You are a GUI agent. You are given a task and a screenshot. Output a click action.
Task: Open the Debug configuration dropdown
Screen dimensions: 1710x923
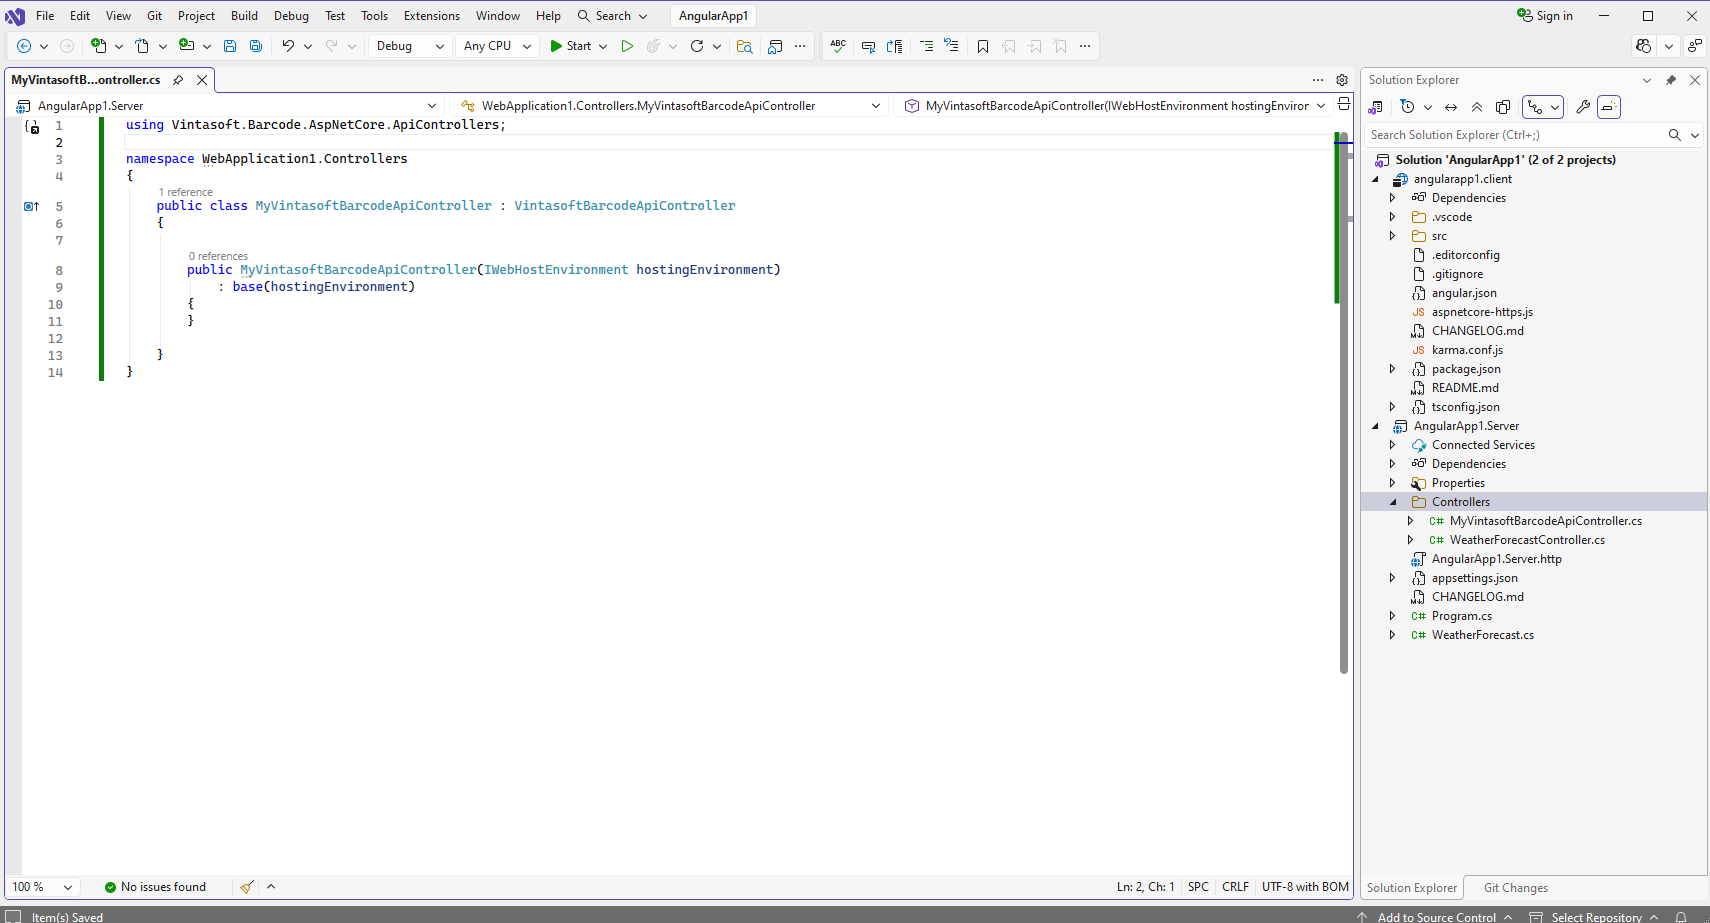pos(410,46)
